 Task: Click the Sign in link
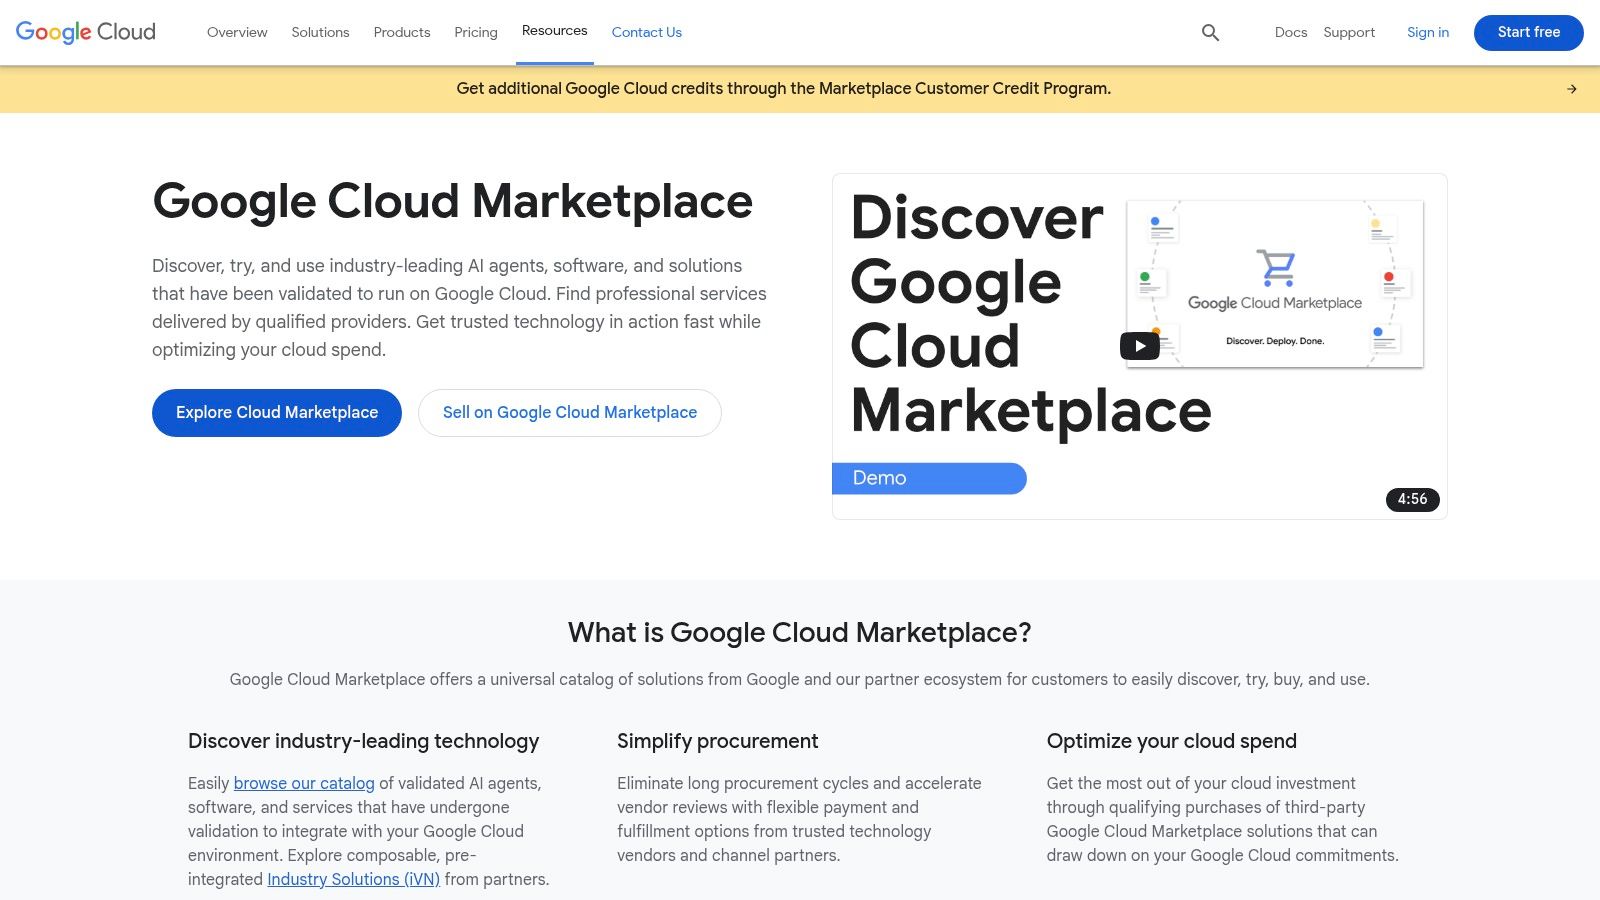tap(1427, 32)
